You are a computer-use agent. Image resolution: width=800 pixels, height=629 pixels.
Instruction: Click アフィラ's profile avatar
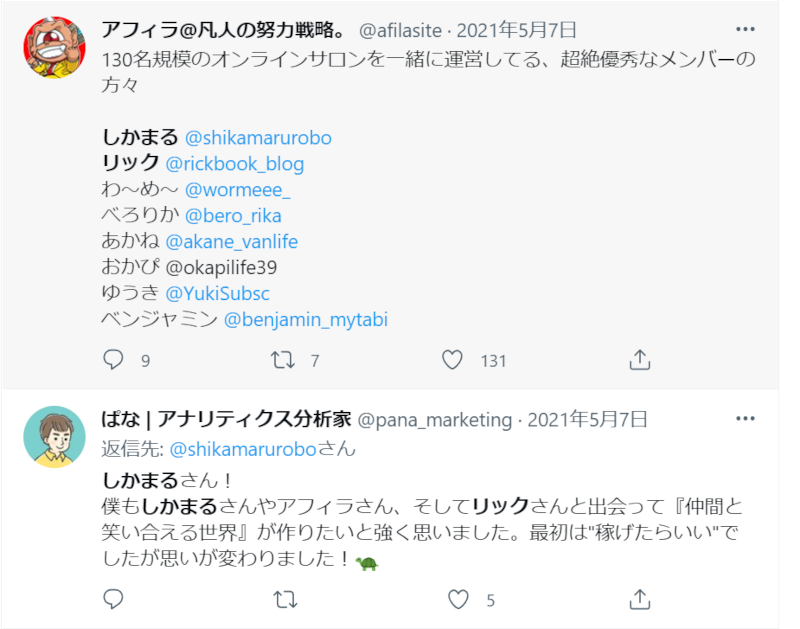pyautogui.click(x=54, y=47)
